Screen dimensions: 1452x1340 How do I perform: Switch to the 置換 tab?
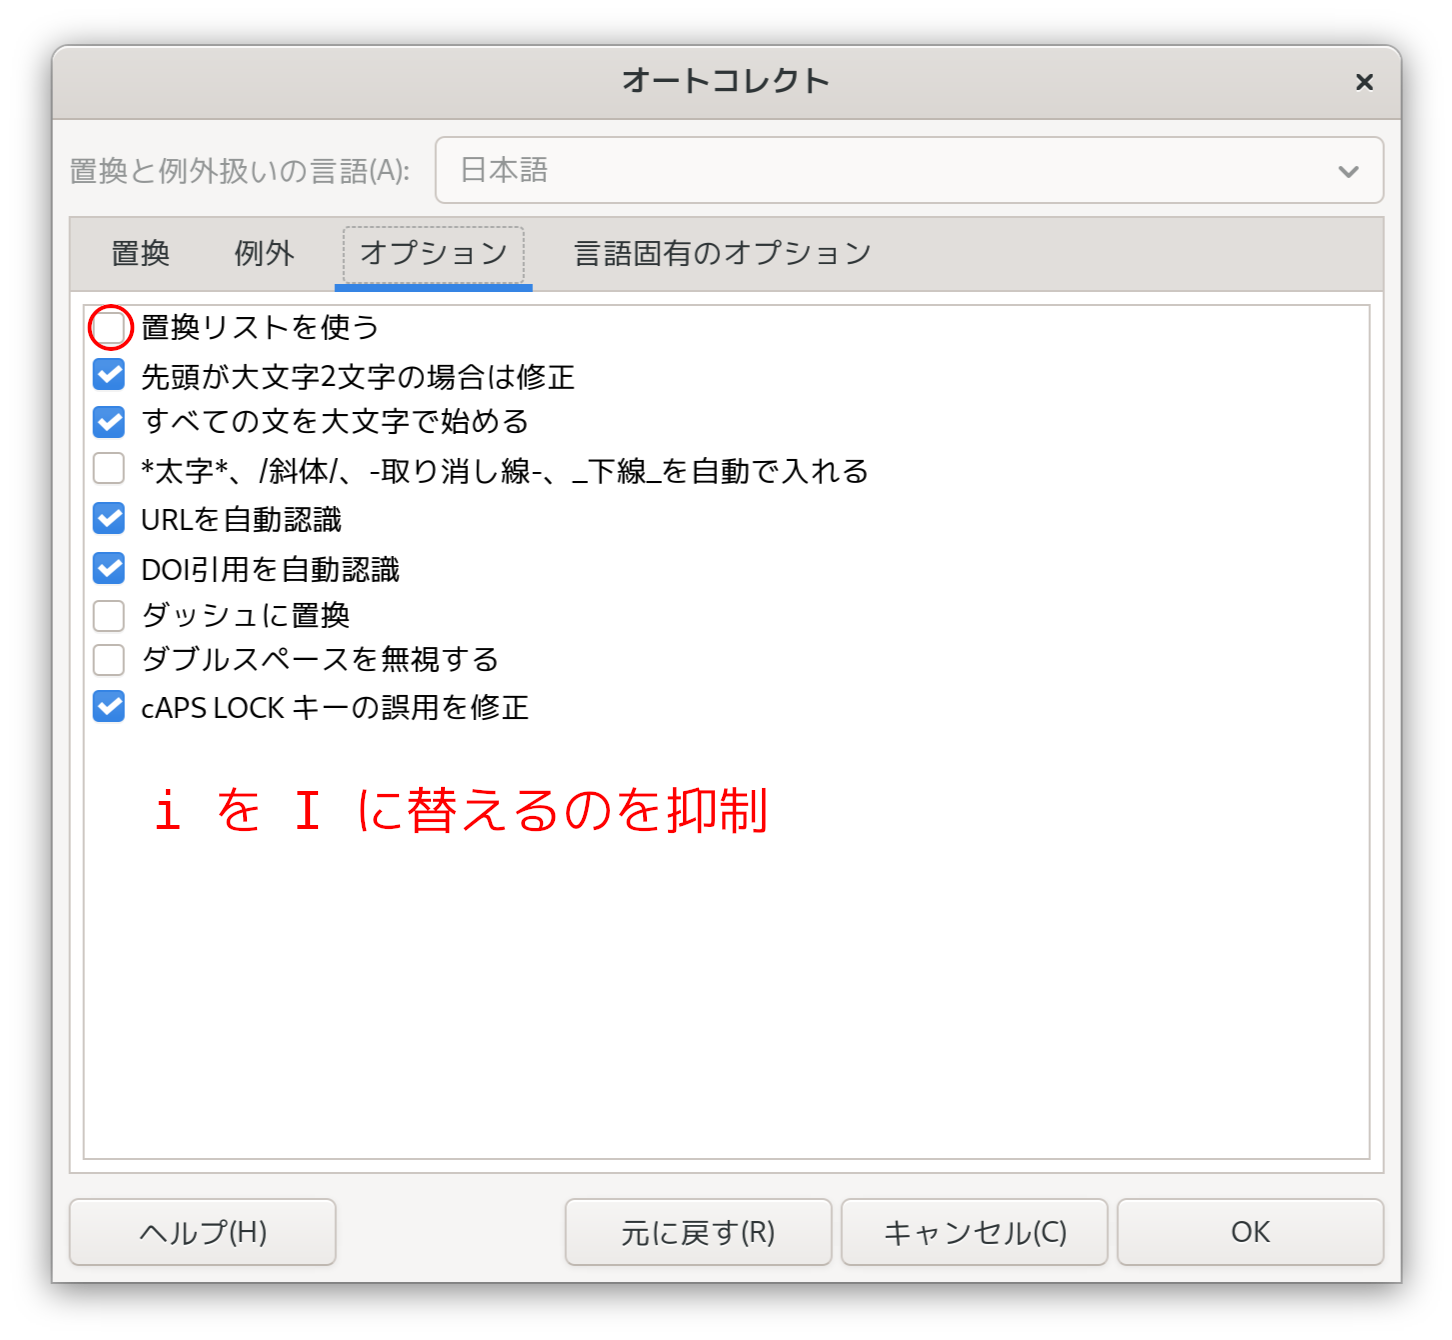[140, 254]
